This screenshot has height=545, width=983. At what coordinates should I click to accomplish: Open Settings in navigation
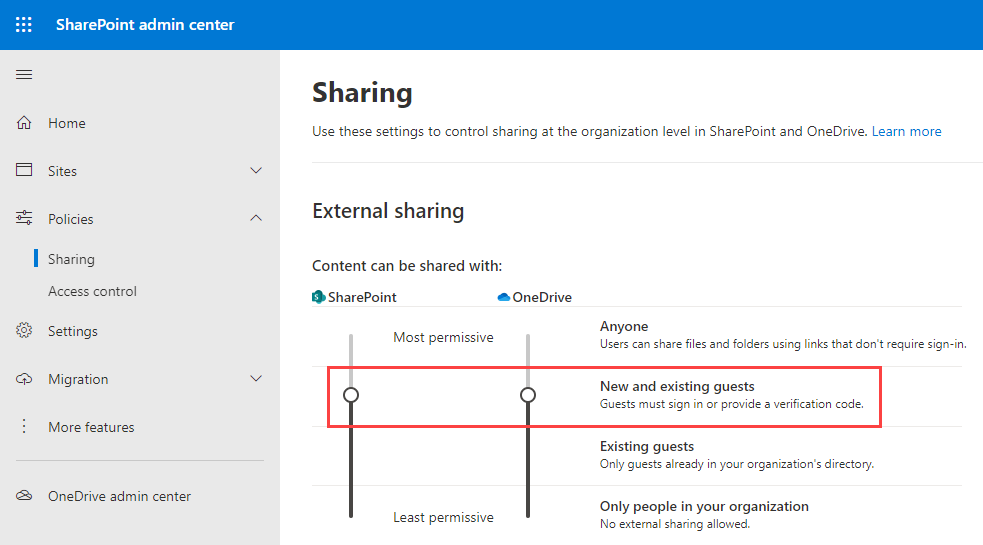pos(73,331)
